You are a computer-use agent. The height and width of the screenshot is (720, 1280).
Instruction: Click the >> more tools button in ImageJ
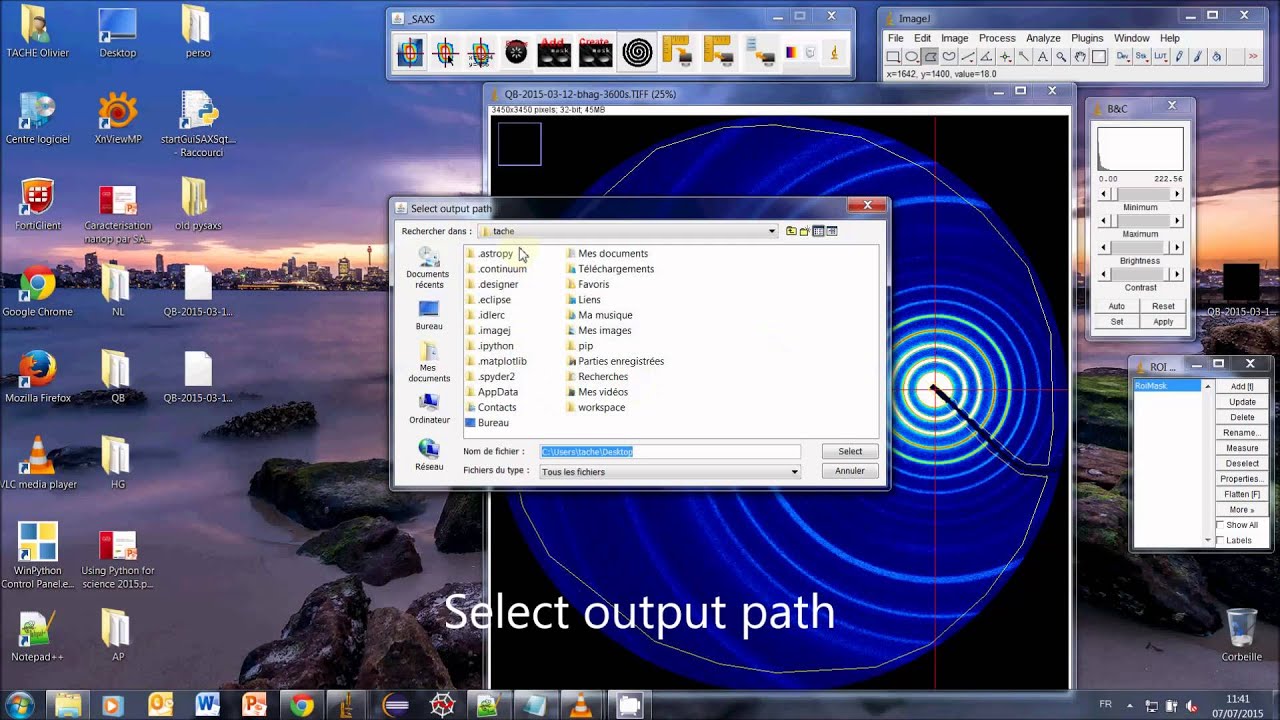click(1253, 56)
